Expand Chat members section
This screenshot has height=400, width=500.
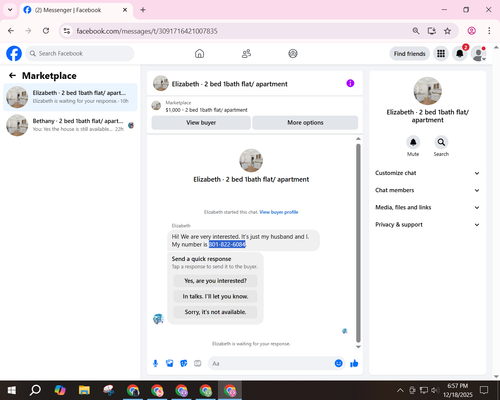pos(427,190)
